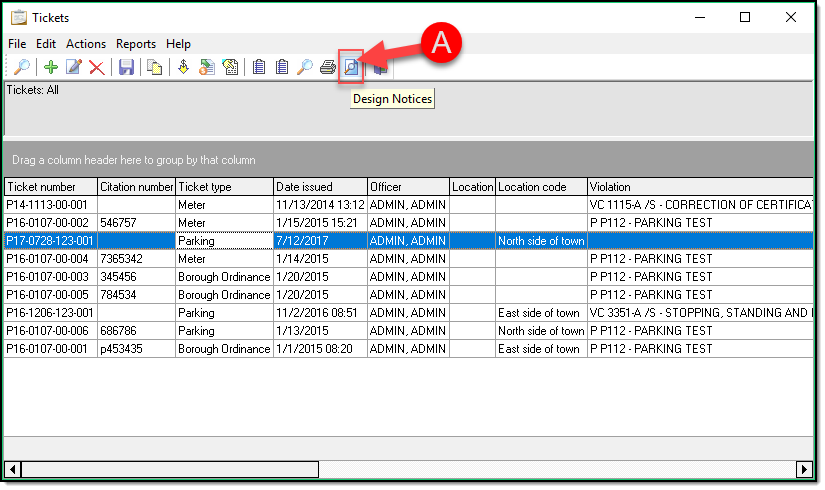
Task: Sort by the Ticket number column header
Action: point(50,187)
